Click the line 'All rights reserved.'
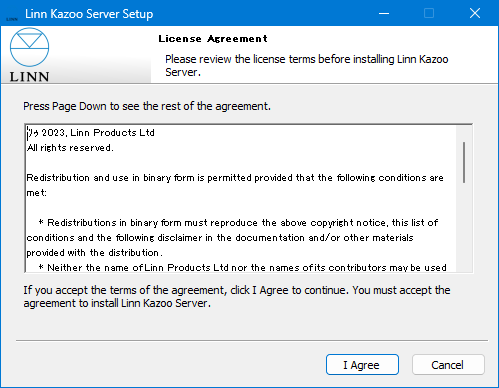499x388 pixels. 70,148
